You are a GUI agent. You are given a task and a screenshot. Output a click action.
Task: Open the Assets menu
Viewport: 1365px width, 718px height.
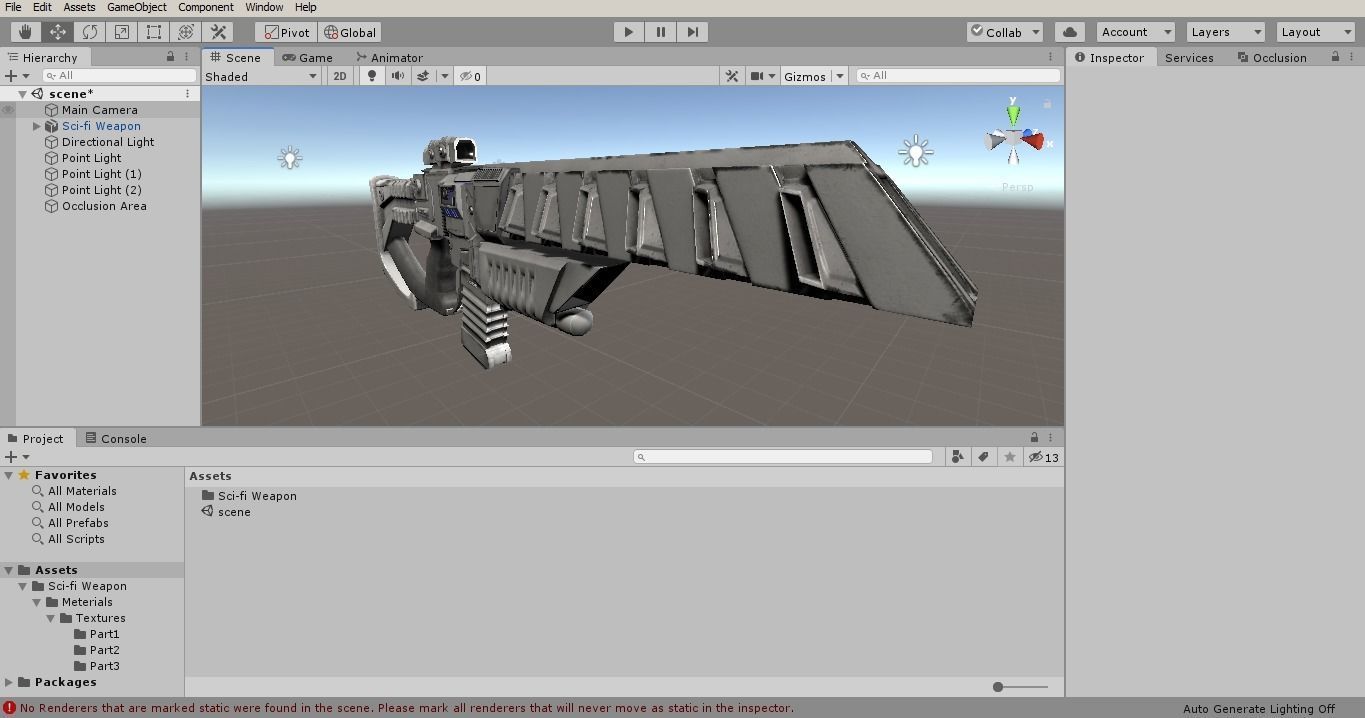79,7
